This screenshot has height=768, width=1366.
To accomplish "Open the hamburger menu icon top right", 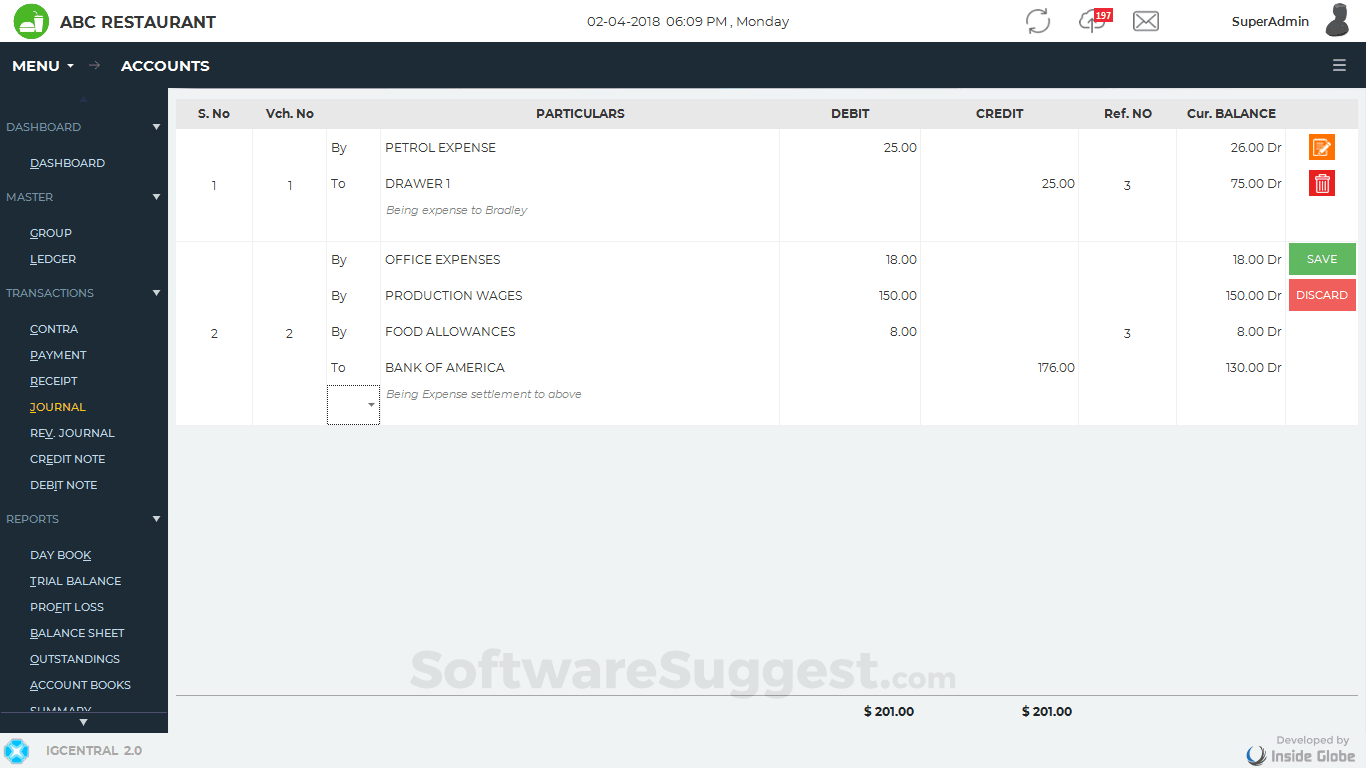I will click(1339, 65).
